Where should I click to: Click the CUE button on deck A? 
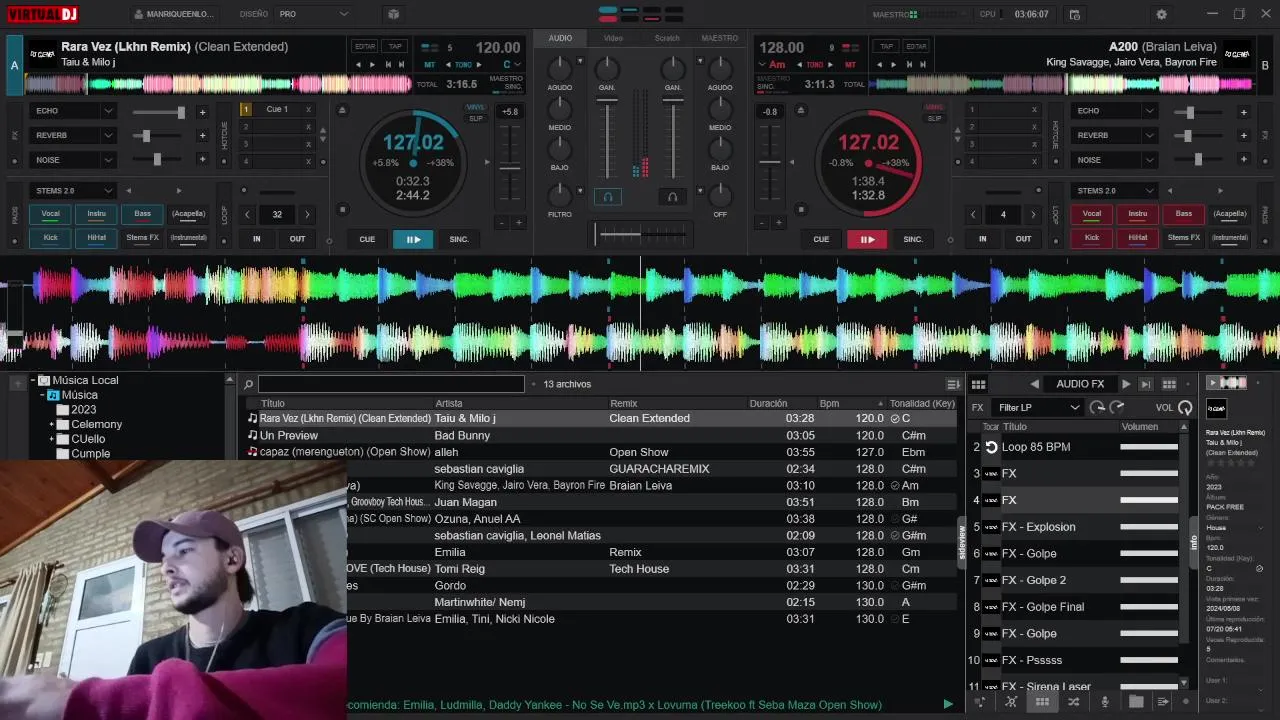[367, 239]
